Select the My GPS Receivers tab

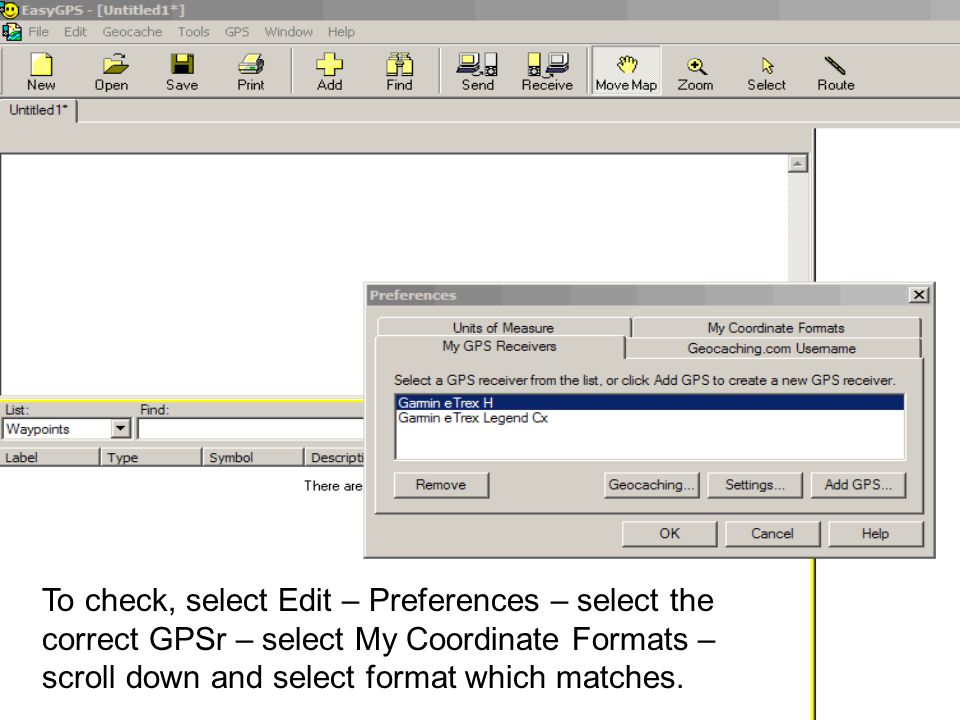(x=500, y=347)
